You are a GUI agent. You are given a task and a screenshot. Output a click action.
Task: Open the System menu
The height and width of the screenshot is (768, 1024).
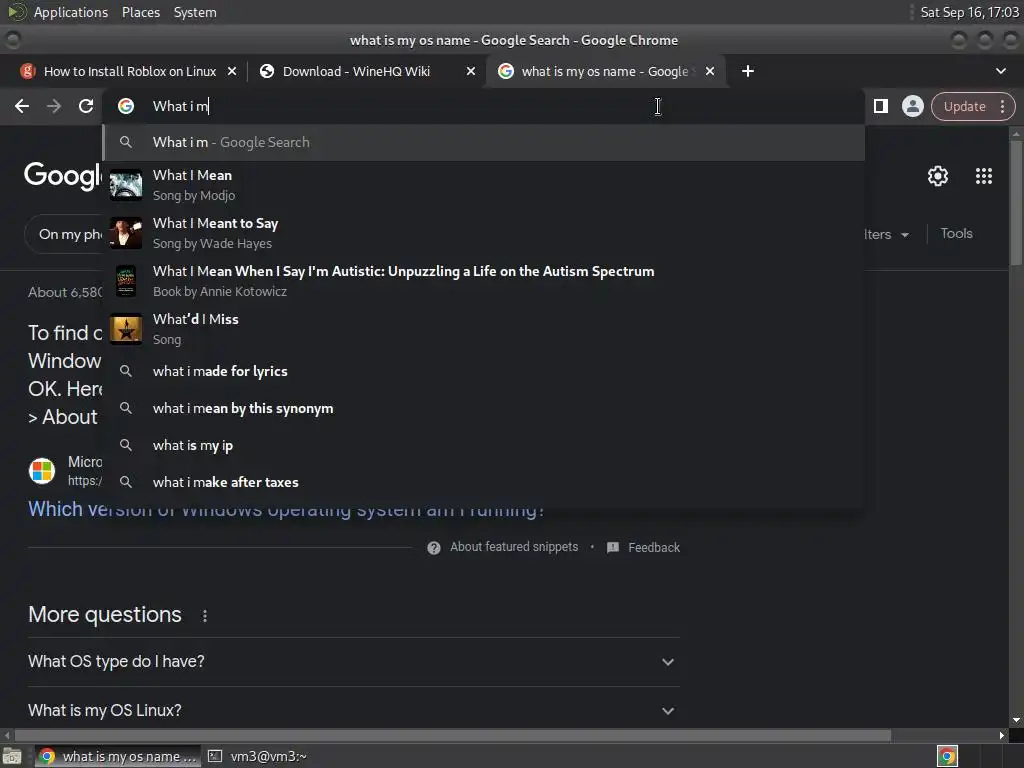(195, 12)
